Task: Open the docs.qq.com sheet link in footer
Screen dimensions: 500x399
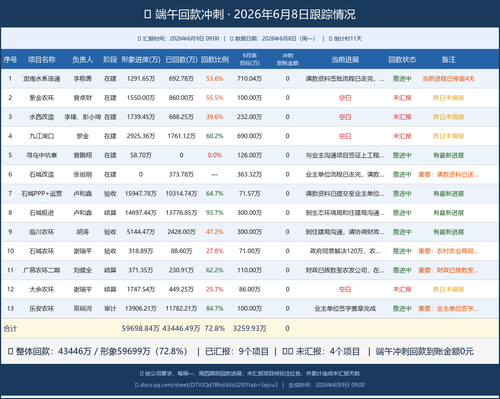Action: (x=209, y=385)
